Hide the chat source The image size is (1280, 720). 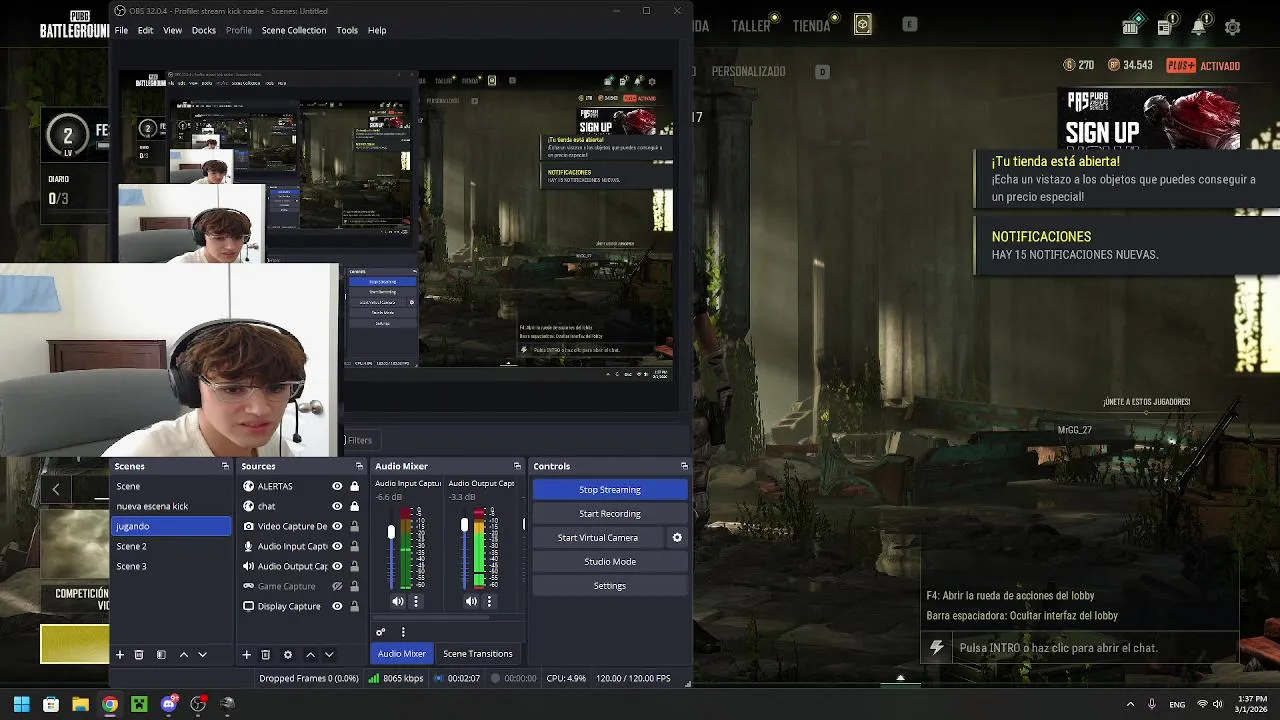click(x=337, y=506)
